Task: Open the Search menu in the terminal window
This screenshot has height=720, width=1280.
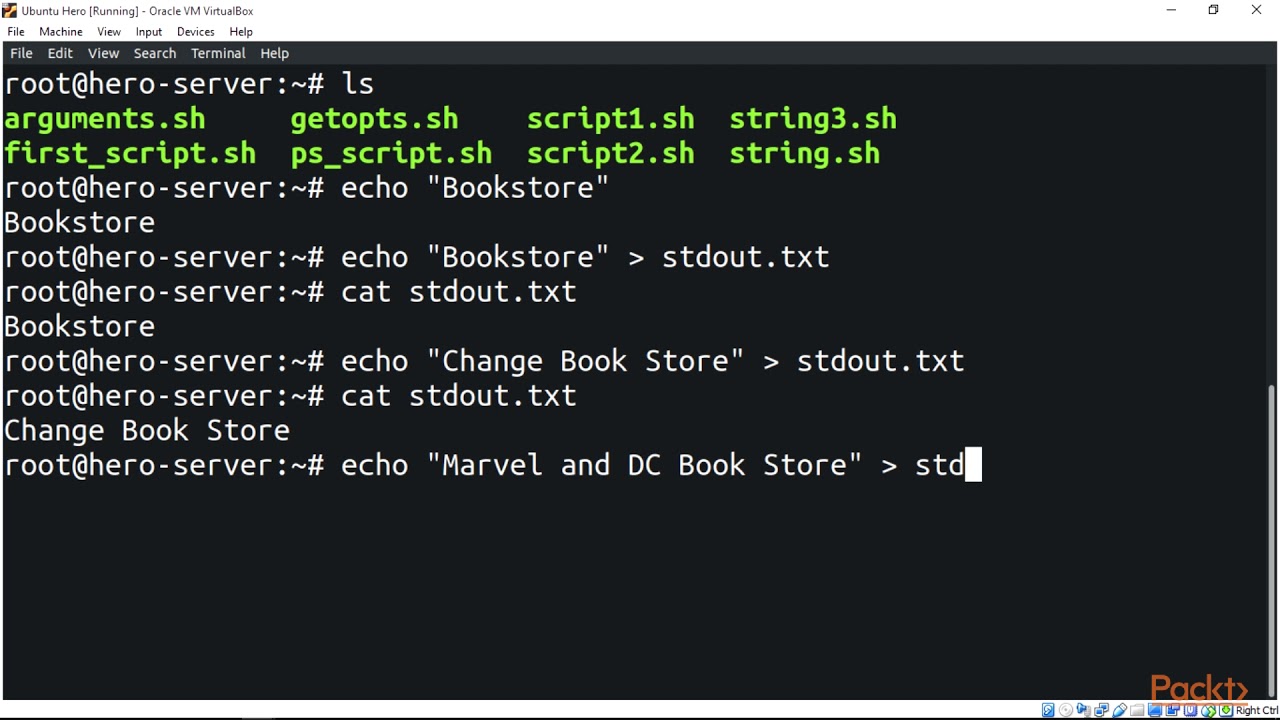Action: tap(154, 53)
